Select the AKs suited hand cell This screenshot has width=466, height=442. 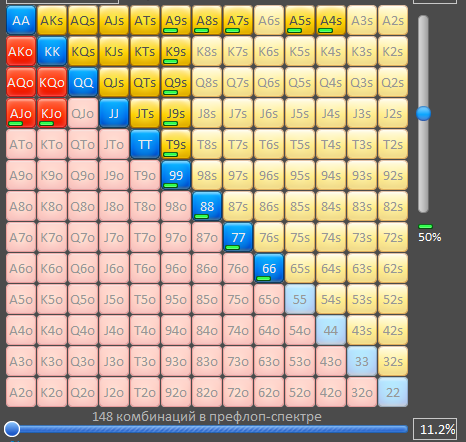click(52, 20)
